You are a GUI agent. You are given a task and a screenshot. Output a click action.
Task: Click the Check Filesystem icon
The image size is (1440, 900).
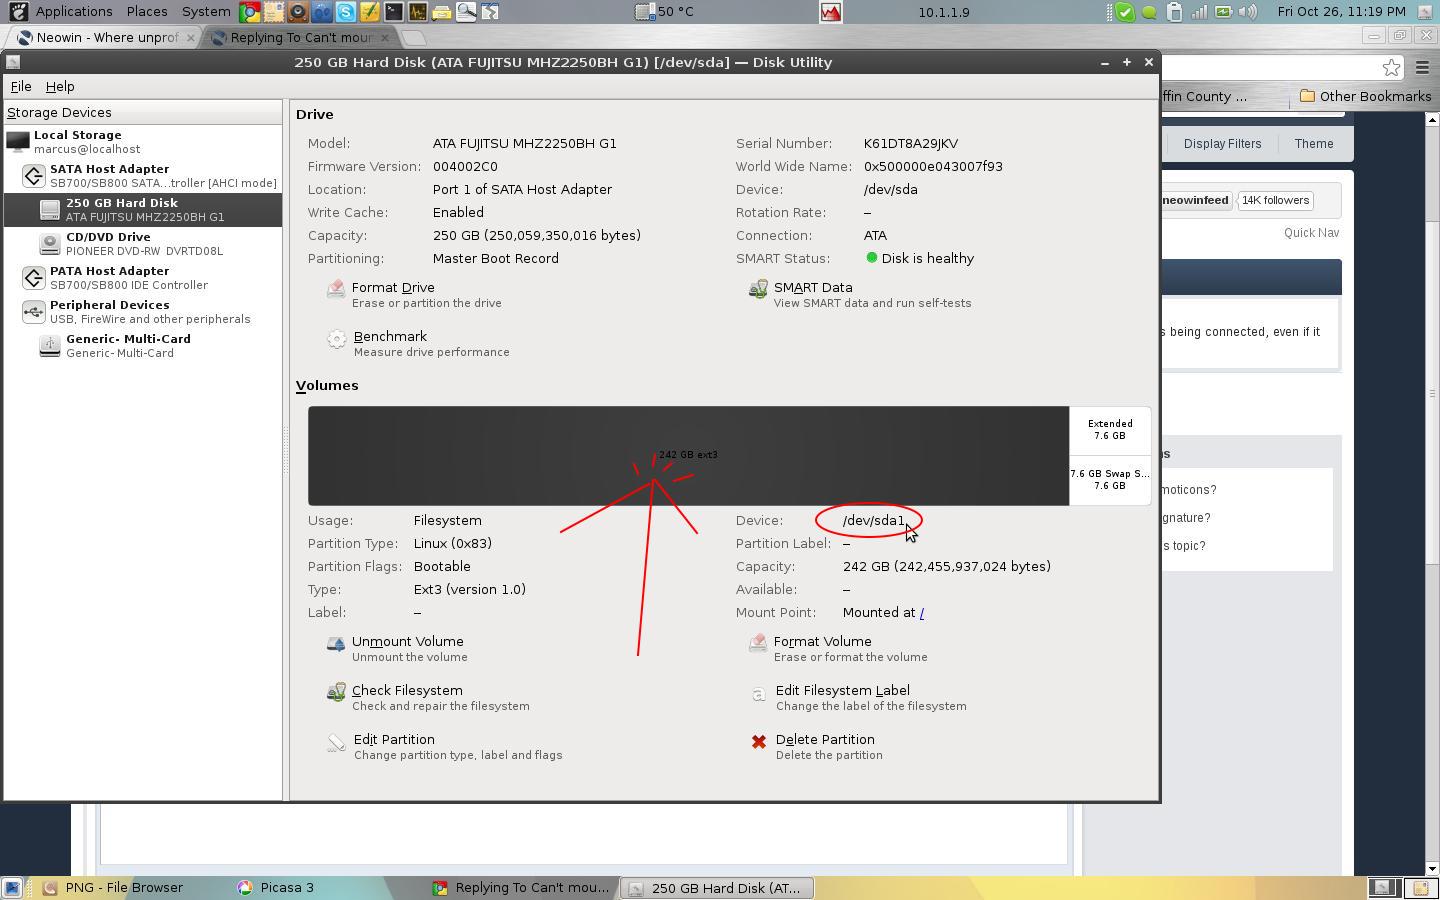[x=336, y=692]
